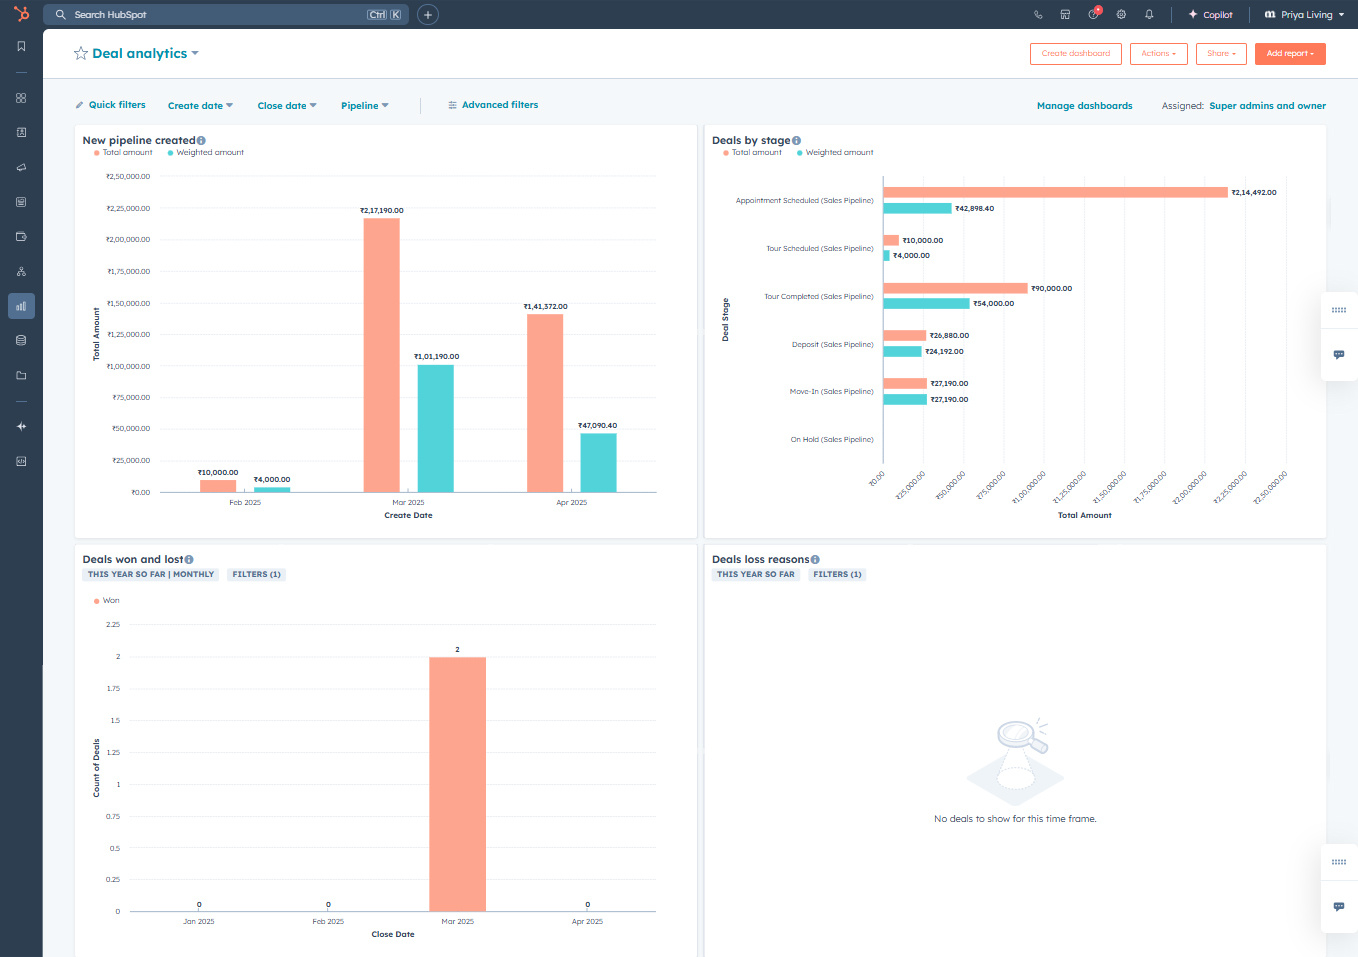Open the notifications bell
The width and height of the screenshot is (1358, 957).
click(1149, 14)
